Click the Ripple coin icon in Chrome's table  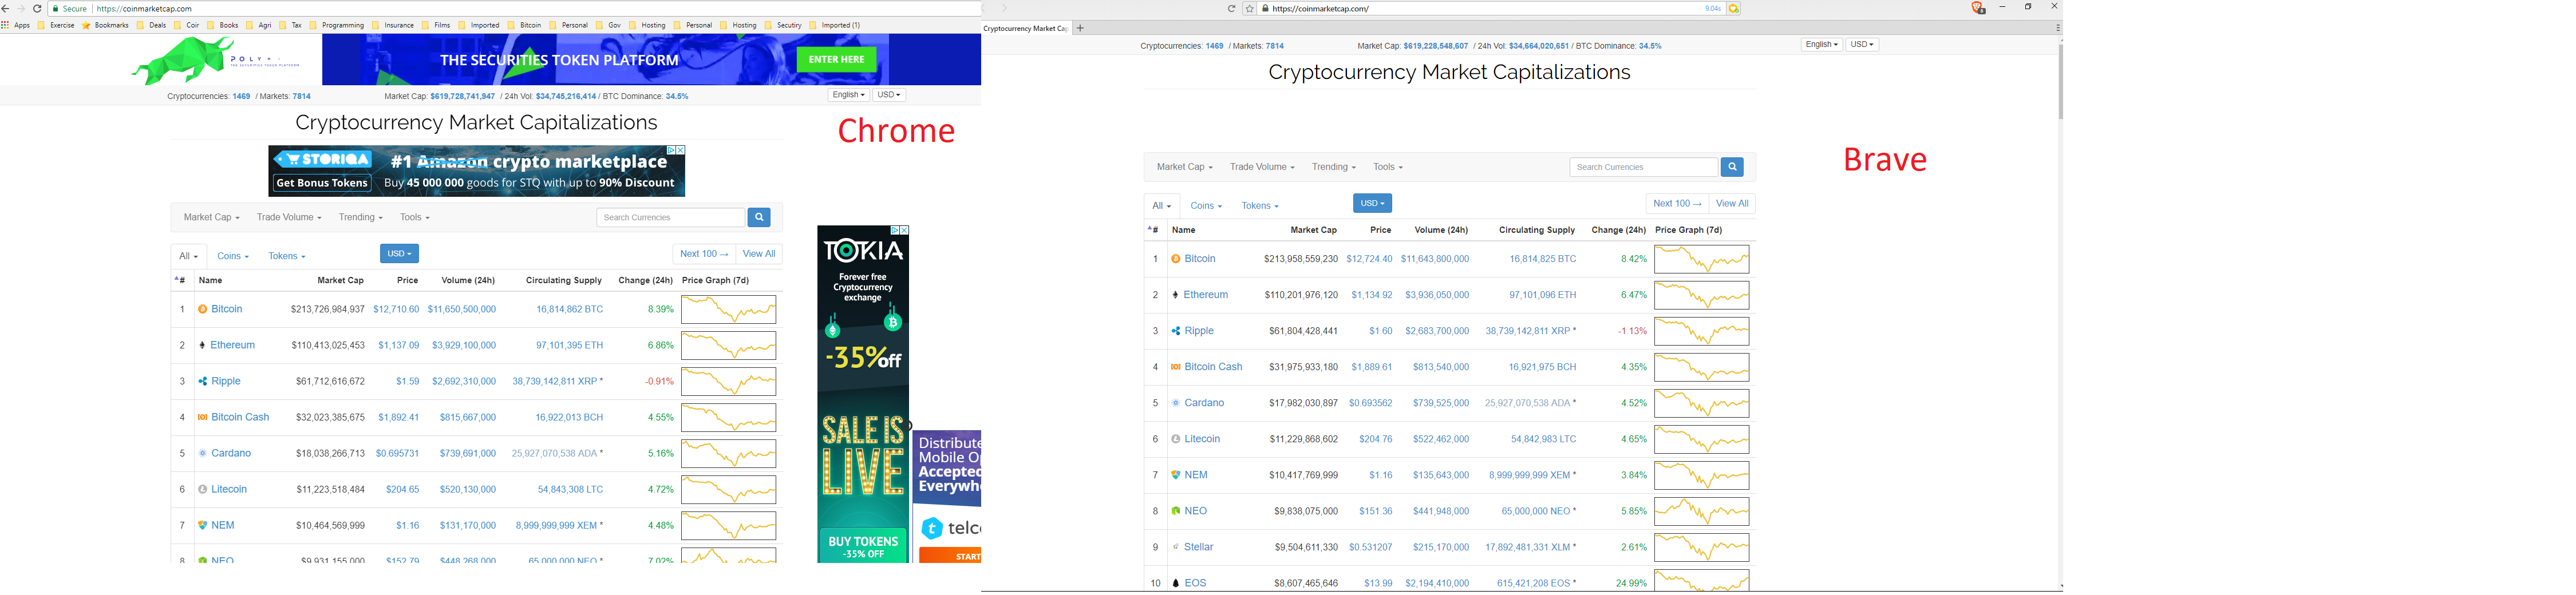coord(203,382)
